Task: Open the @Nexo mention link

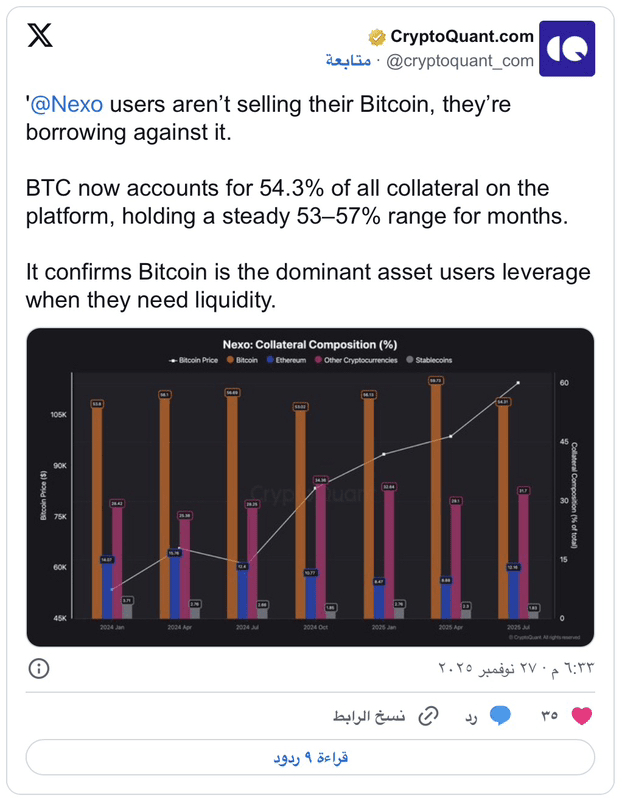Action: tap(67, 104)
